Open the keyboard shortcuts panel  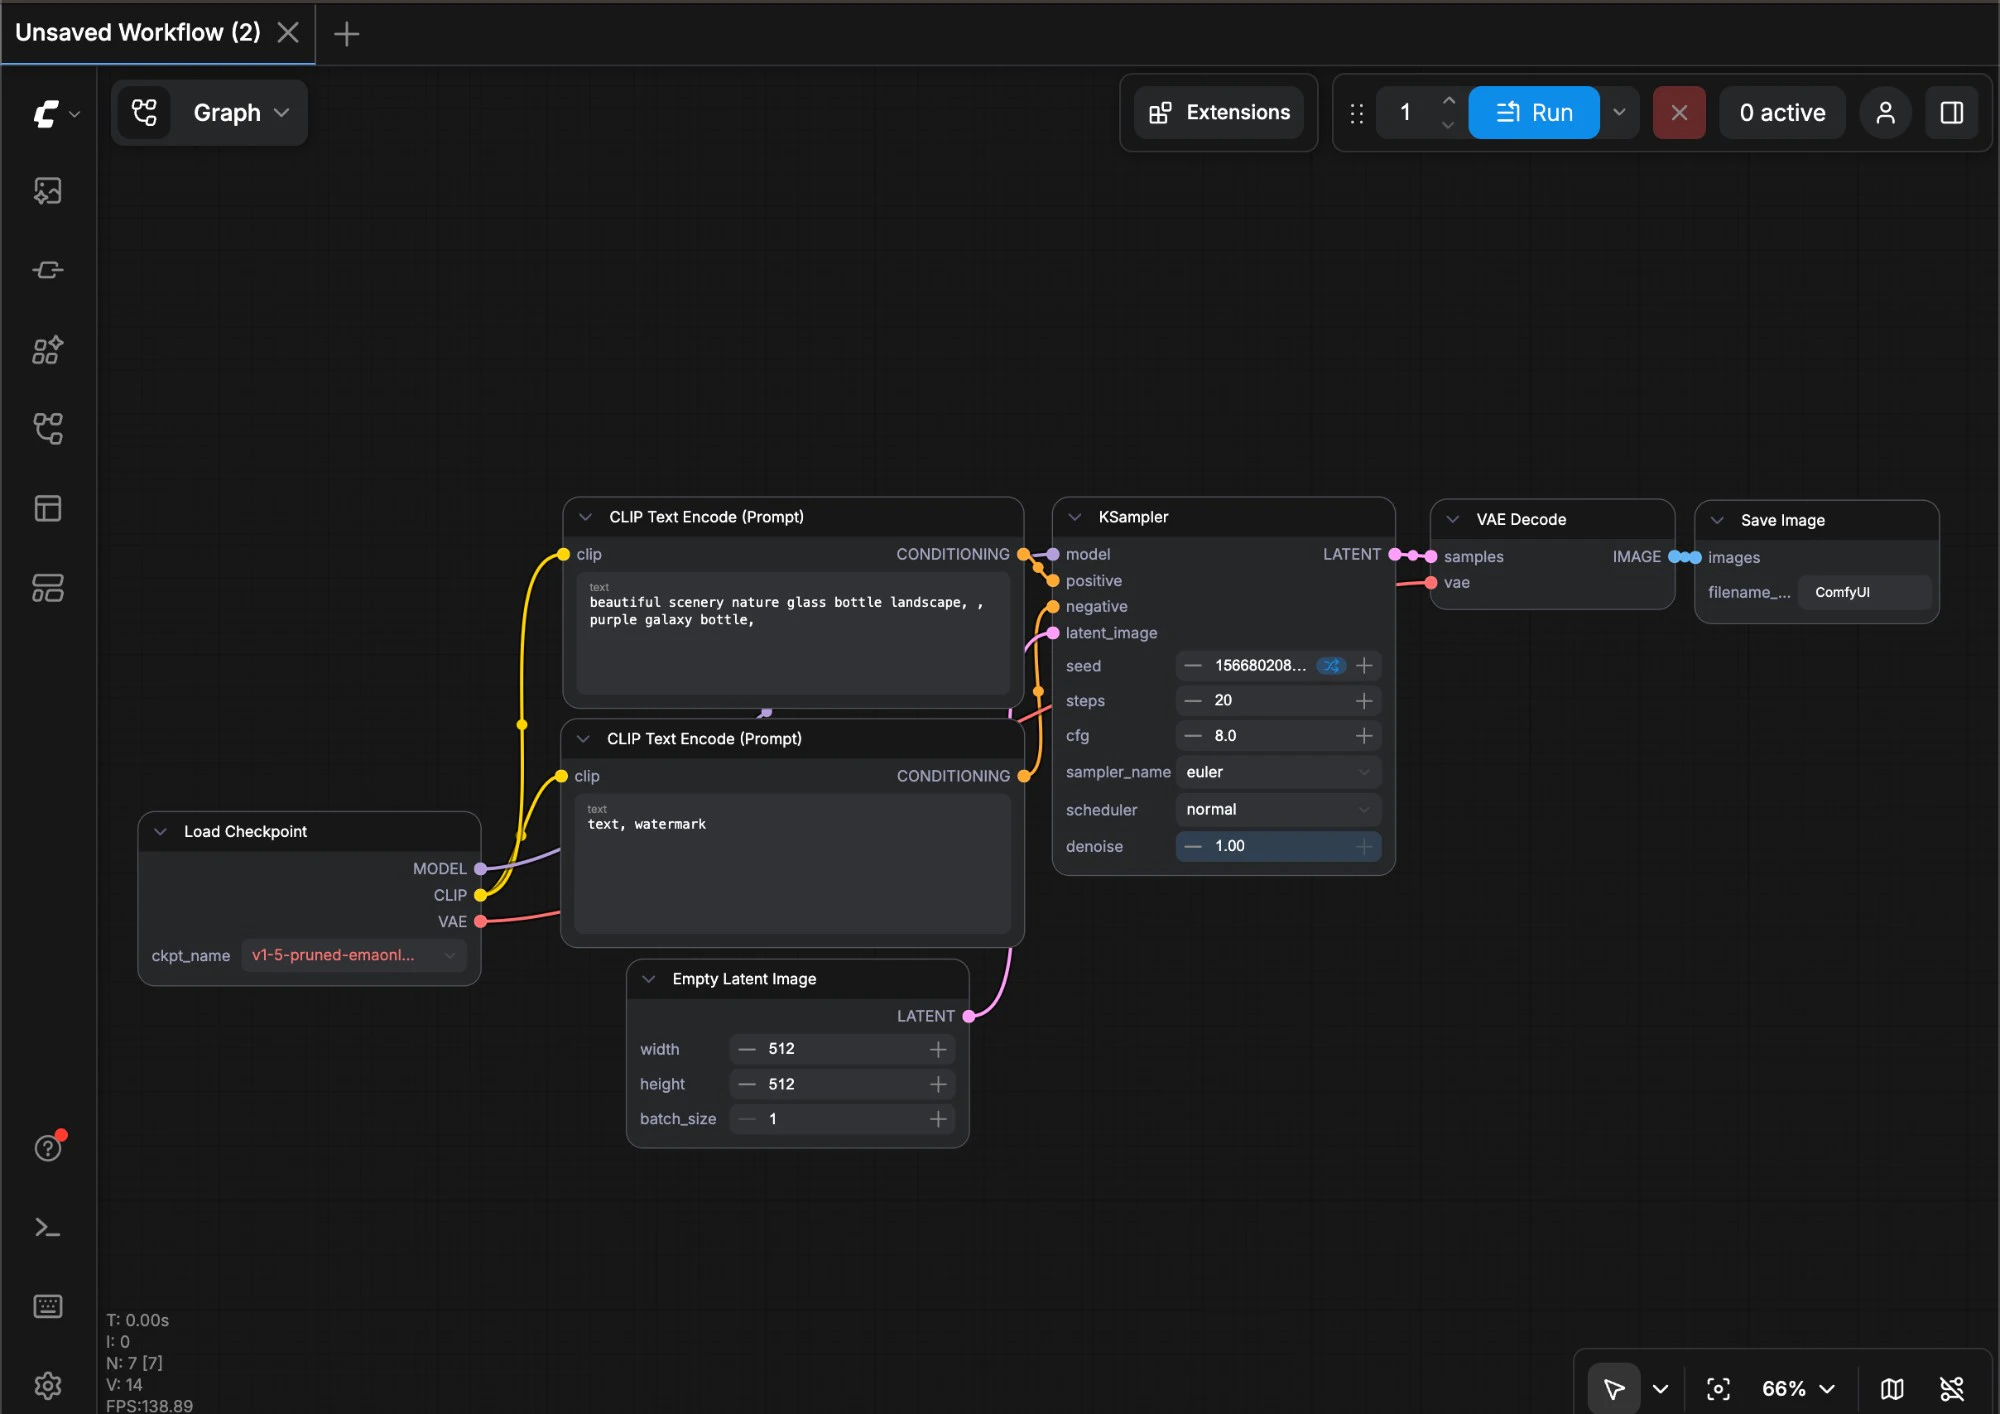coord(47,1305)
